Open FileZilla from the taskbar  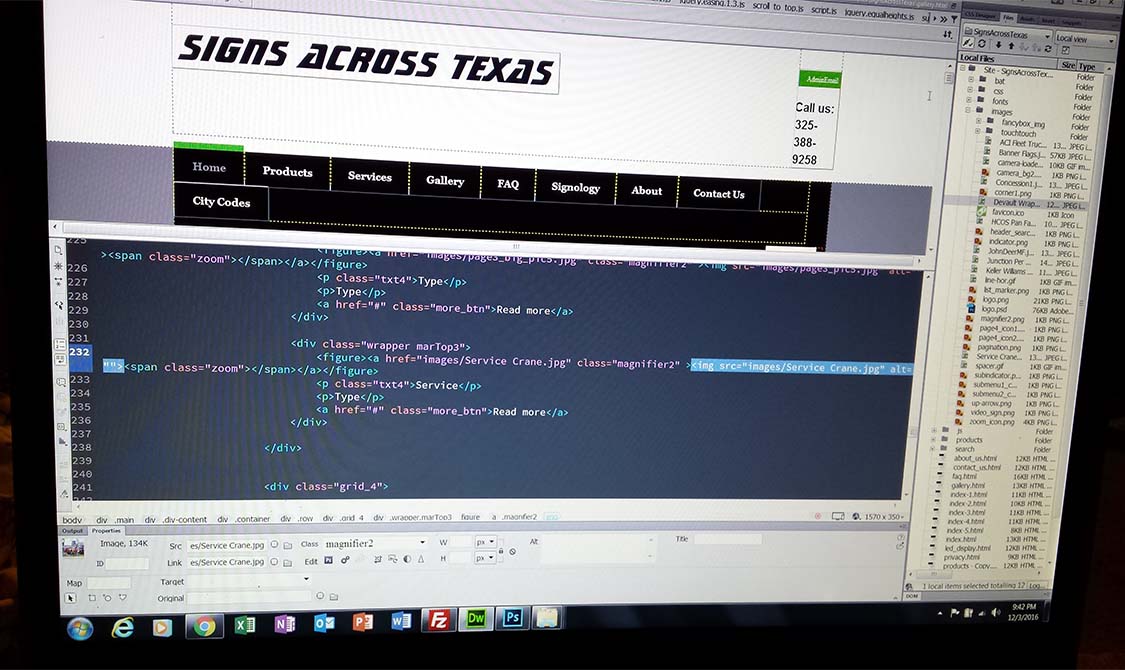pyautogui.click(x=435, y=622)
